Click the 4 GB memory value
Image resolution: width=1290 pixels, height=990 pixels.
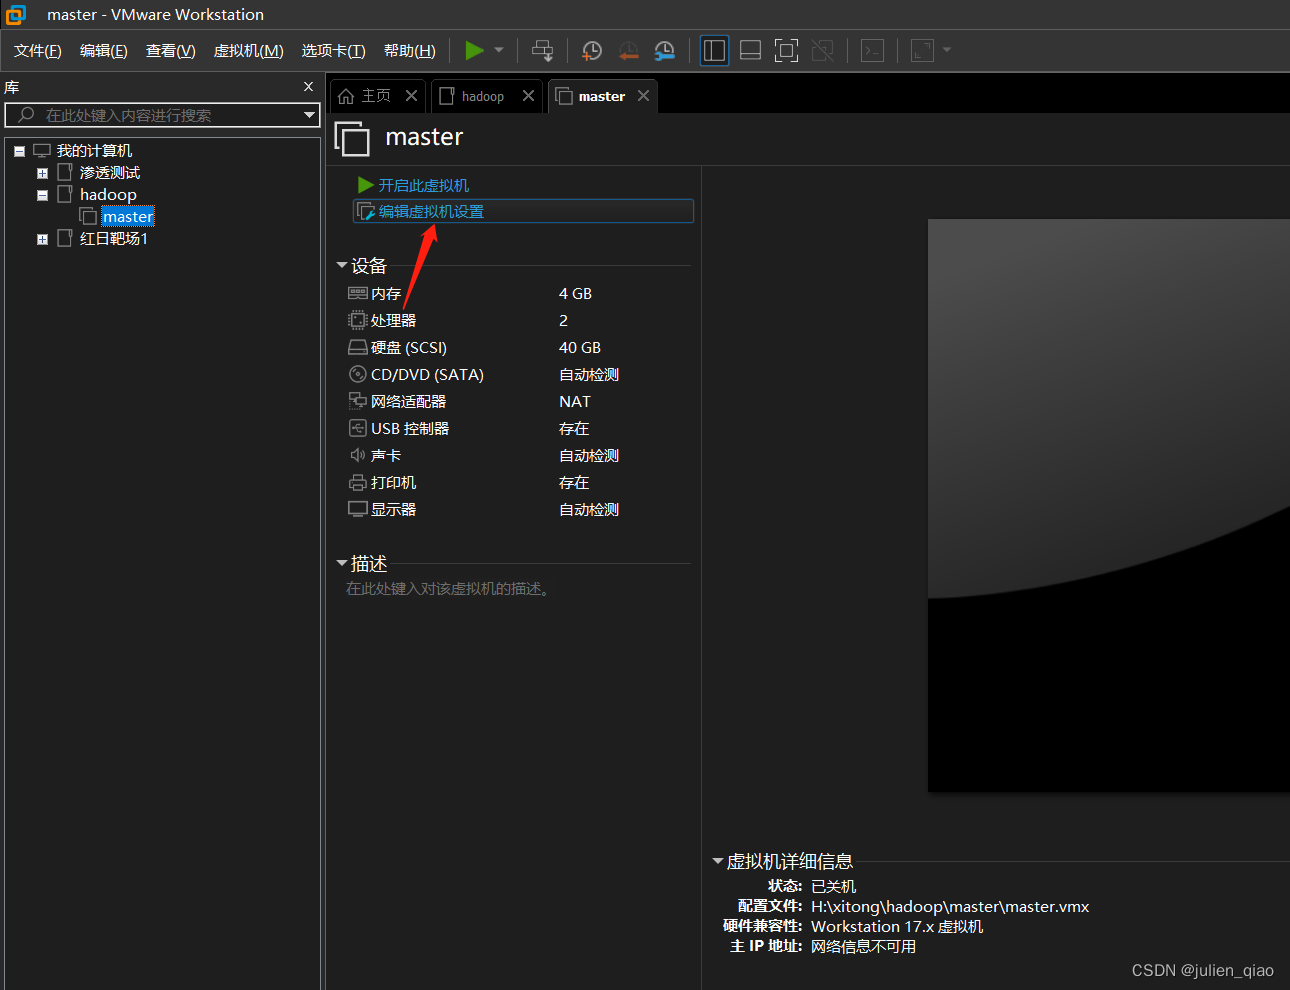(x=575, y=293)
